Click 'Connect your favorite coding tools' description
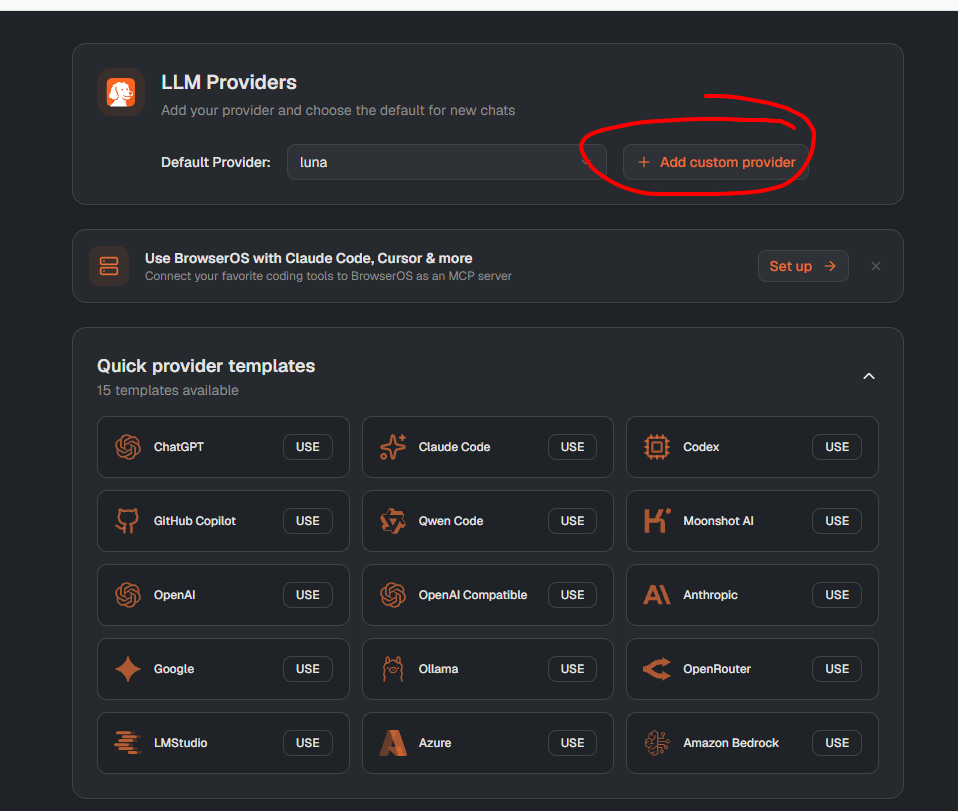Image resolution: width=958 pixels, height=811 pixels. [x=328, y=276]
